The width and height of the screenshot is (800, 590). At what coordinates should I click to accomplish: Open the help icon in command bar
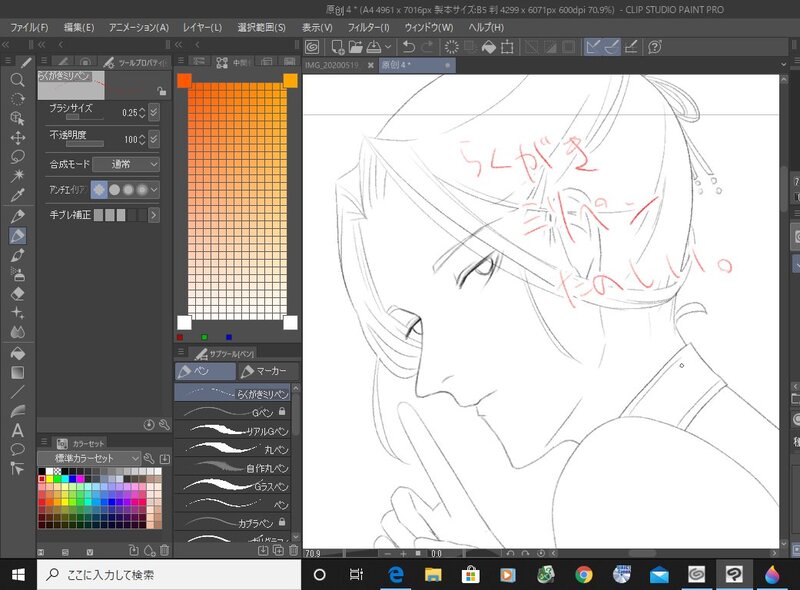[x=655, y=47]
